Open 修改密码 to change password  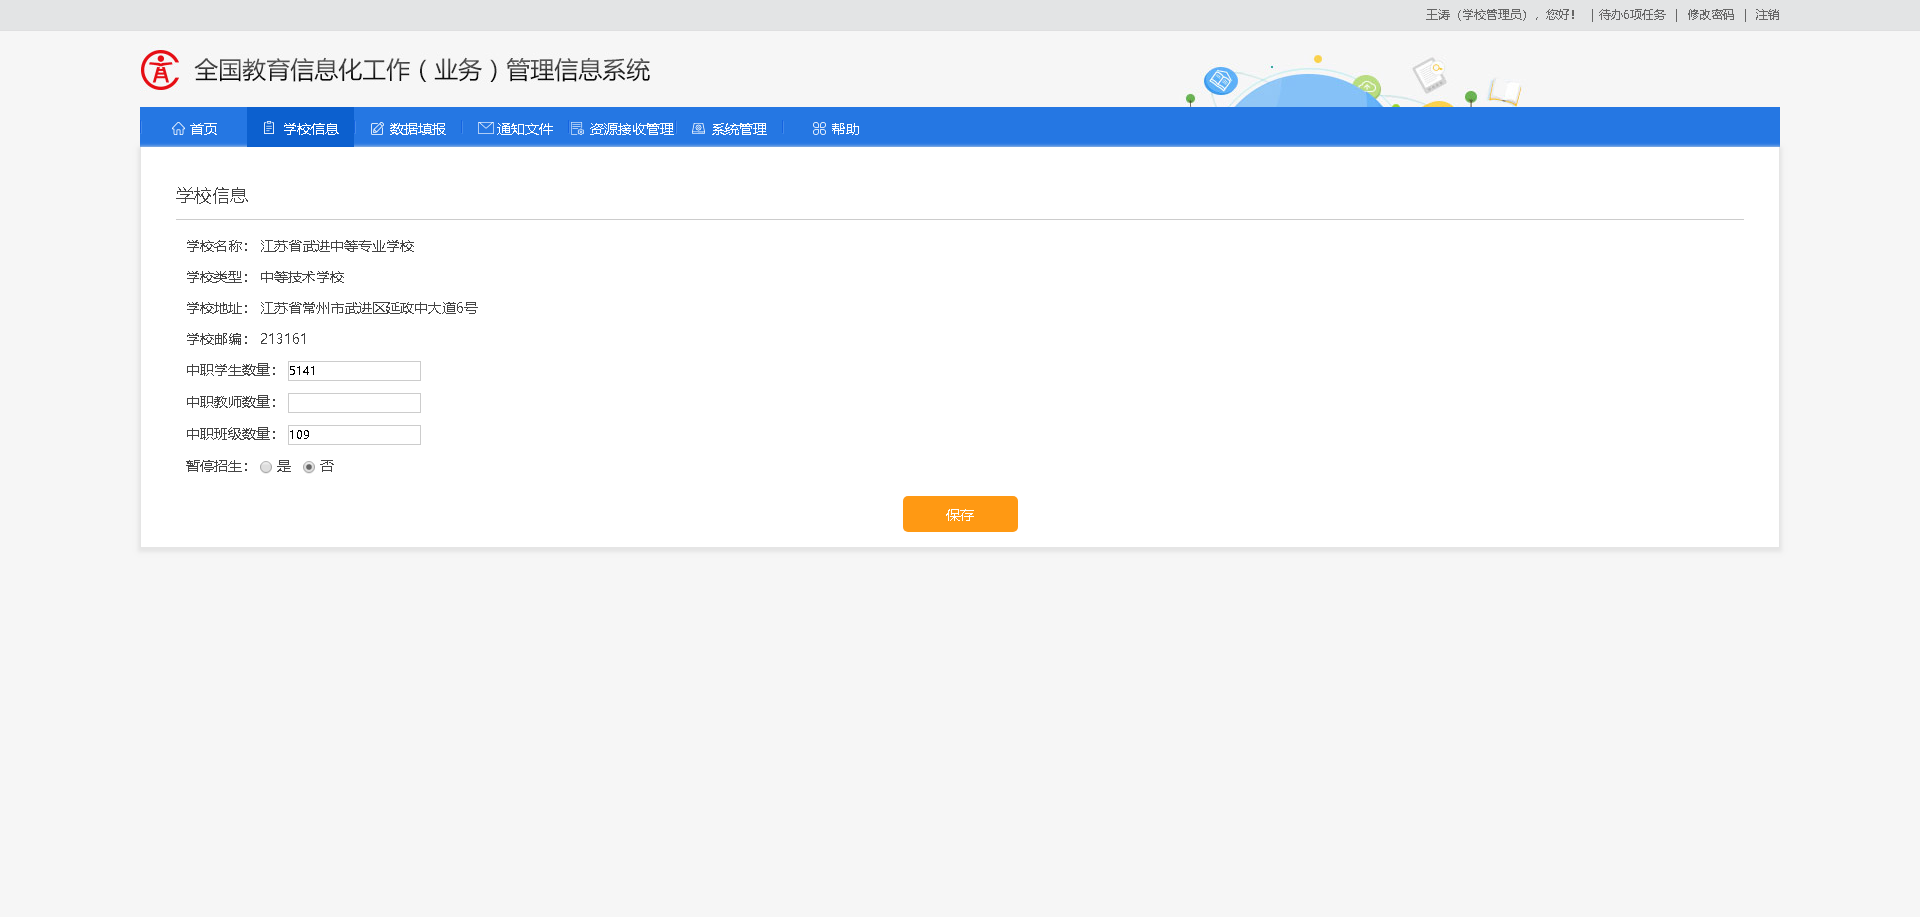click(1709, 15)
